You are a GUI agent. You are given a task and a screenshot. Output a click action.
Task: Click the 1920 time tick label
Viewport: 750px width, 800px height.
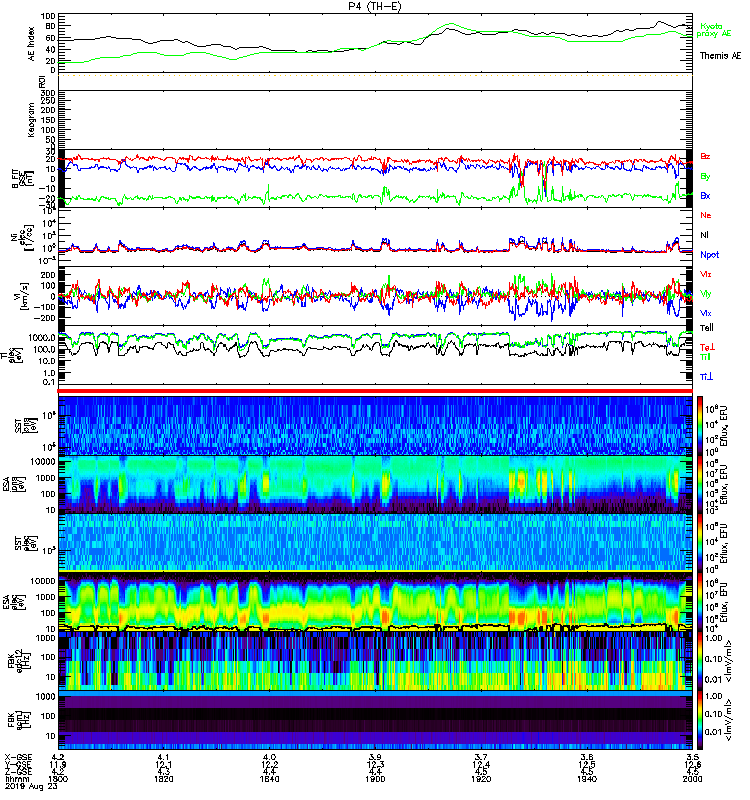481,779
